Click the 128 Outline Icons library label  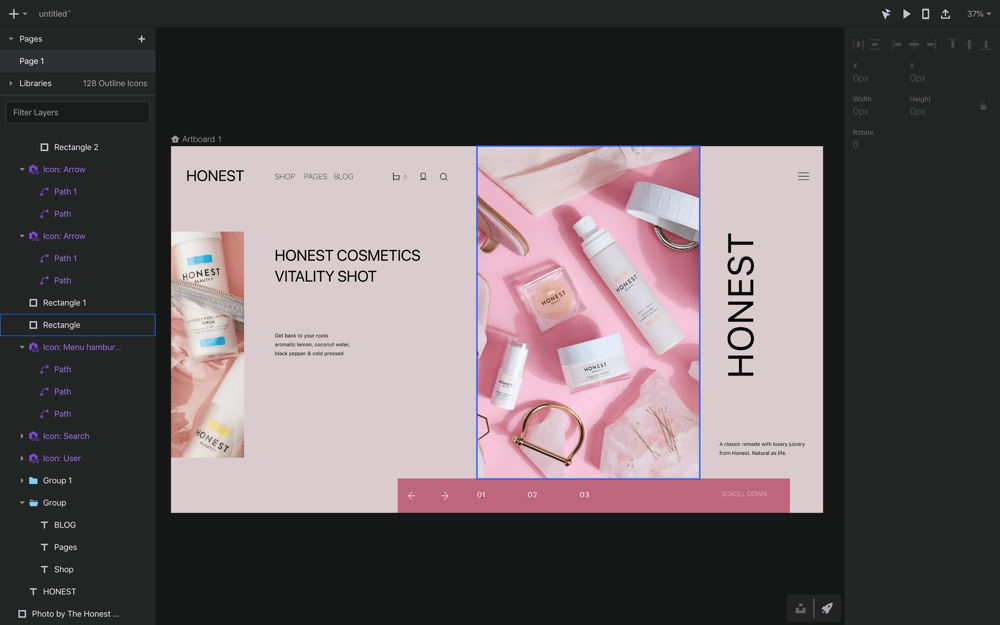115,84
